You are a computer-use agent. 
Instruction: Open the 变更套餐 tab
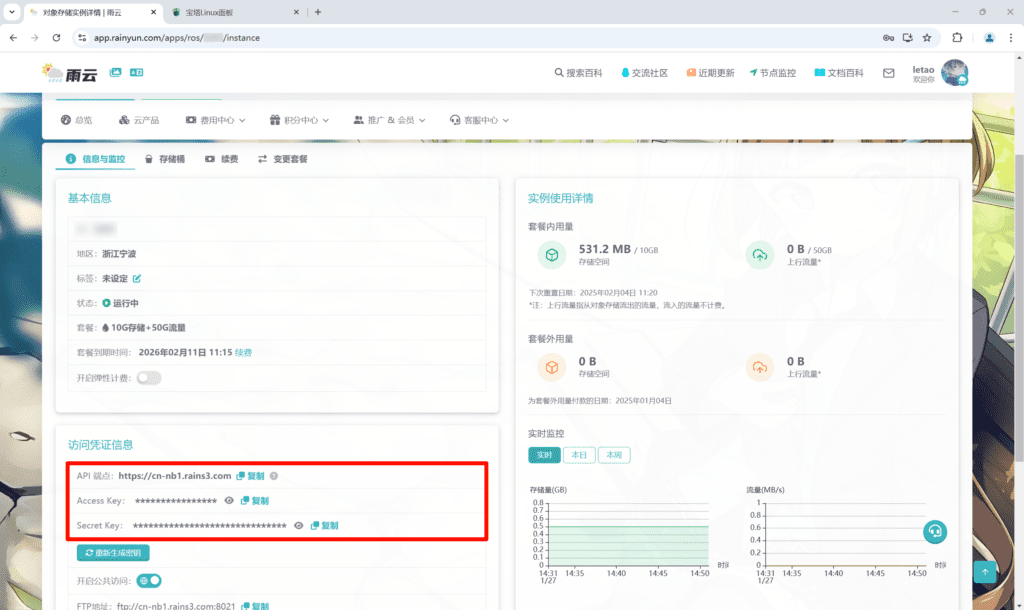tap(283, 159)
